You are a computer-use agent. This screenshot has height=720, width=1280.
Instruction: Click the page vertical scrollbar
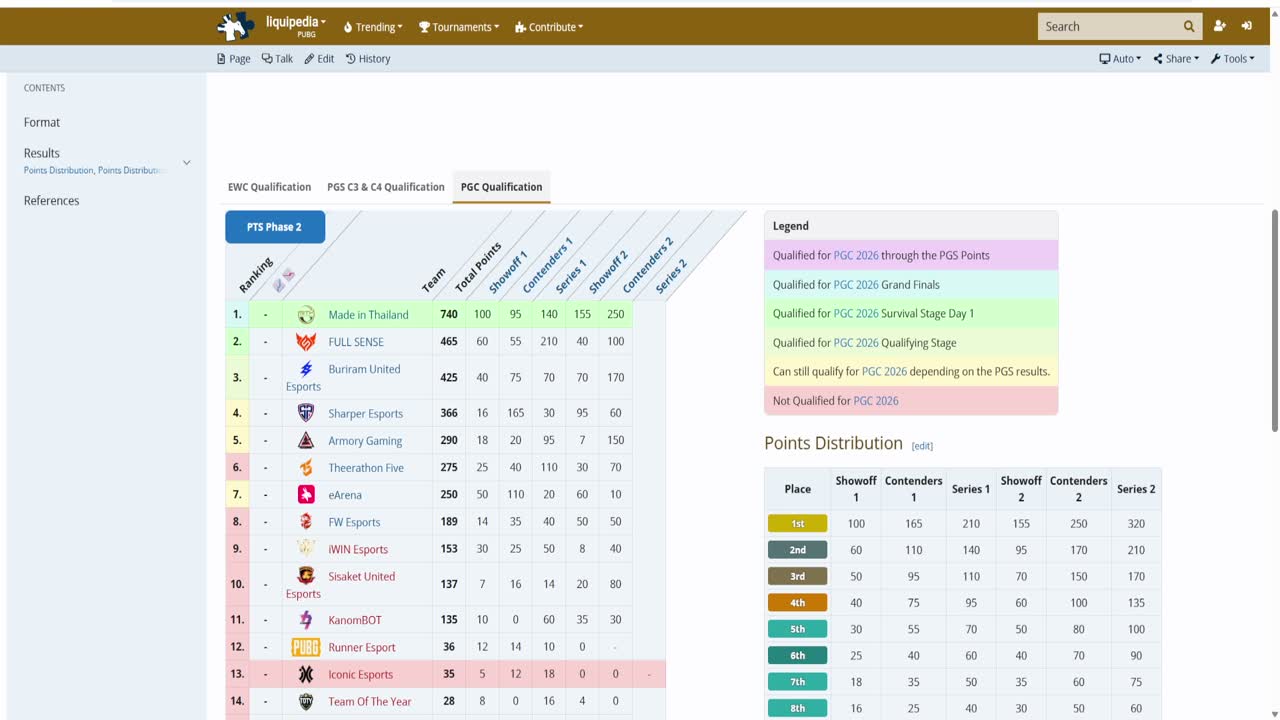1274,320
